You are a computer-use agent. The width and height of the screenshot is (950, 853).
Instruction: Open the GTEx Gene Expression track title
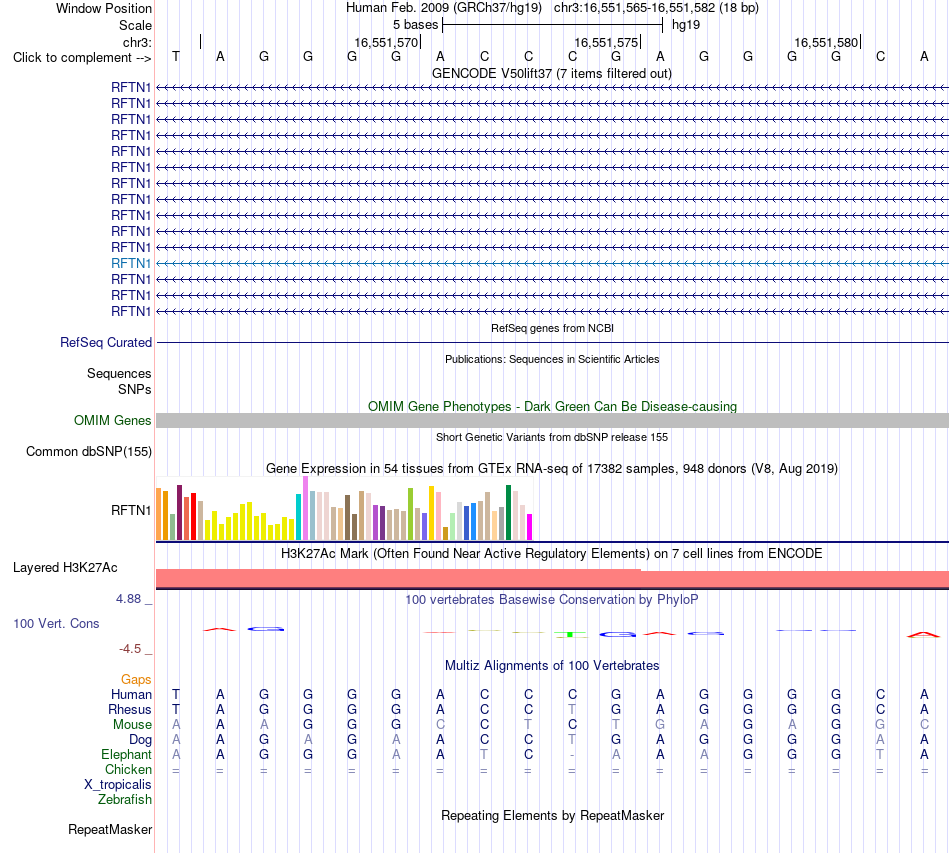tap(552, 468)
